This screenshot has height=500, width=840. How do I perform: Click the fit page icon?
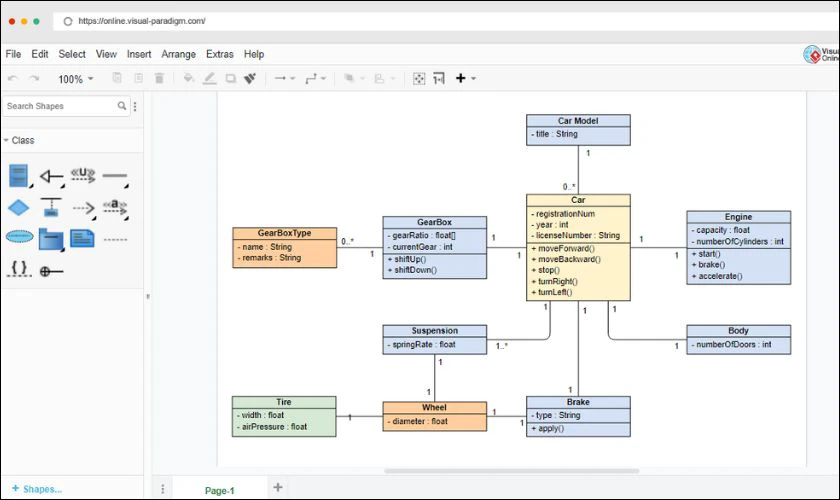419,79
